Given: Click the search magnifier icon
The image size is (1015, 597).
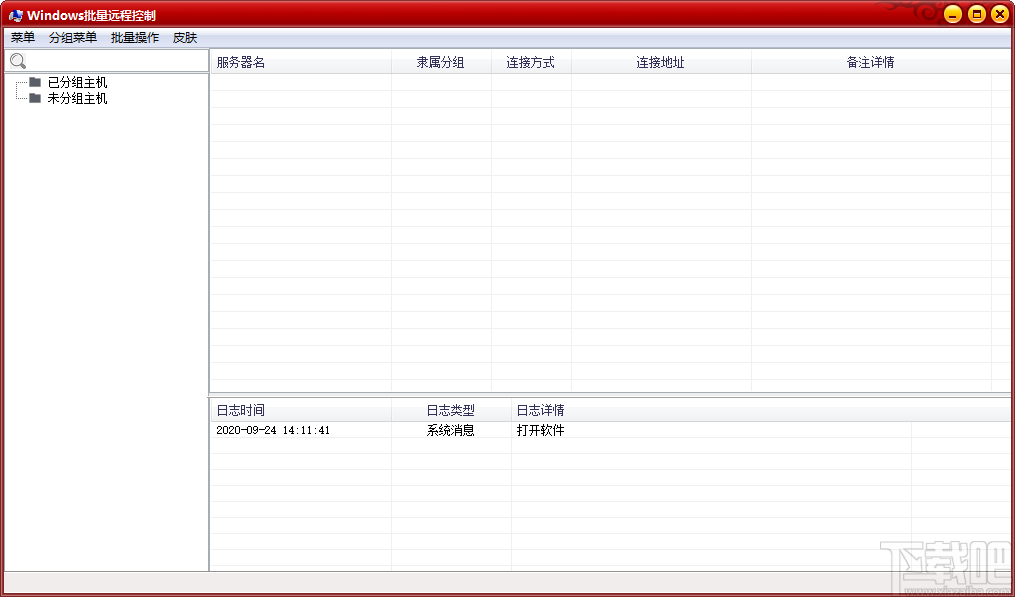Looking at the screenshot, I should point(17,60).
